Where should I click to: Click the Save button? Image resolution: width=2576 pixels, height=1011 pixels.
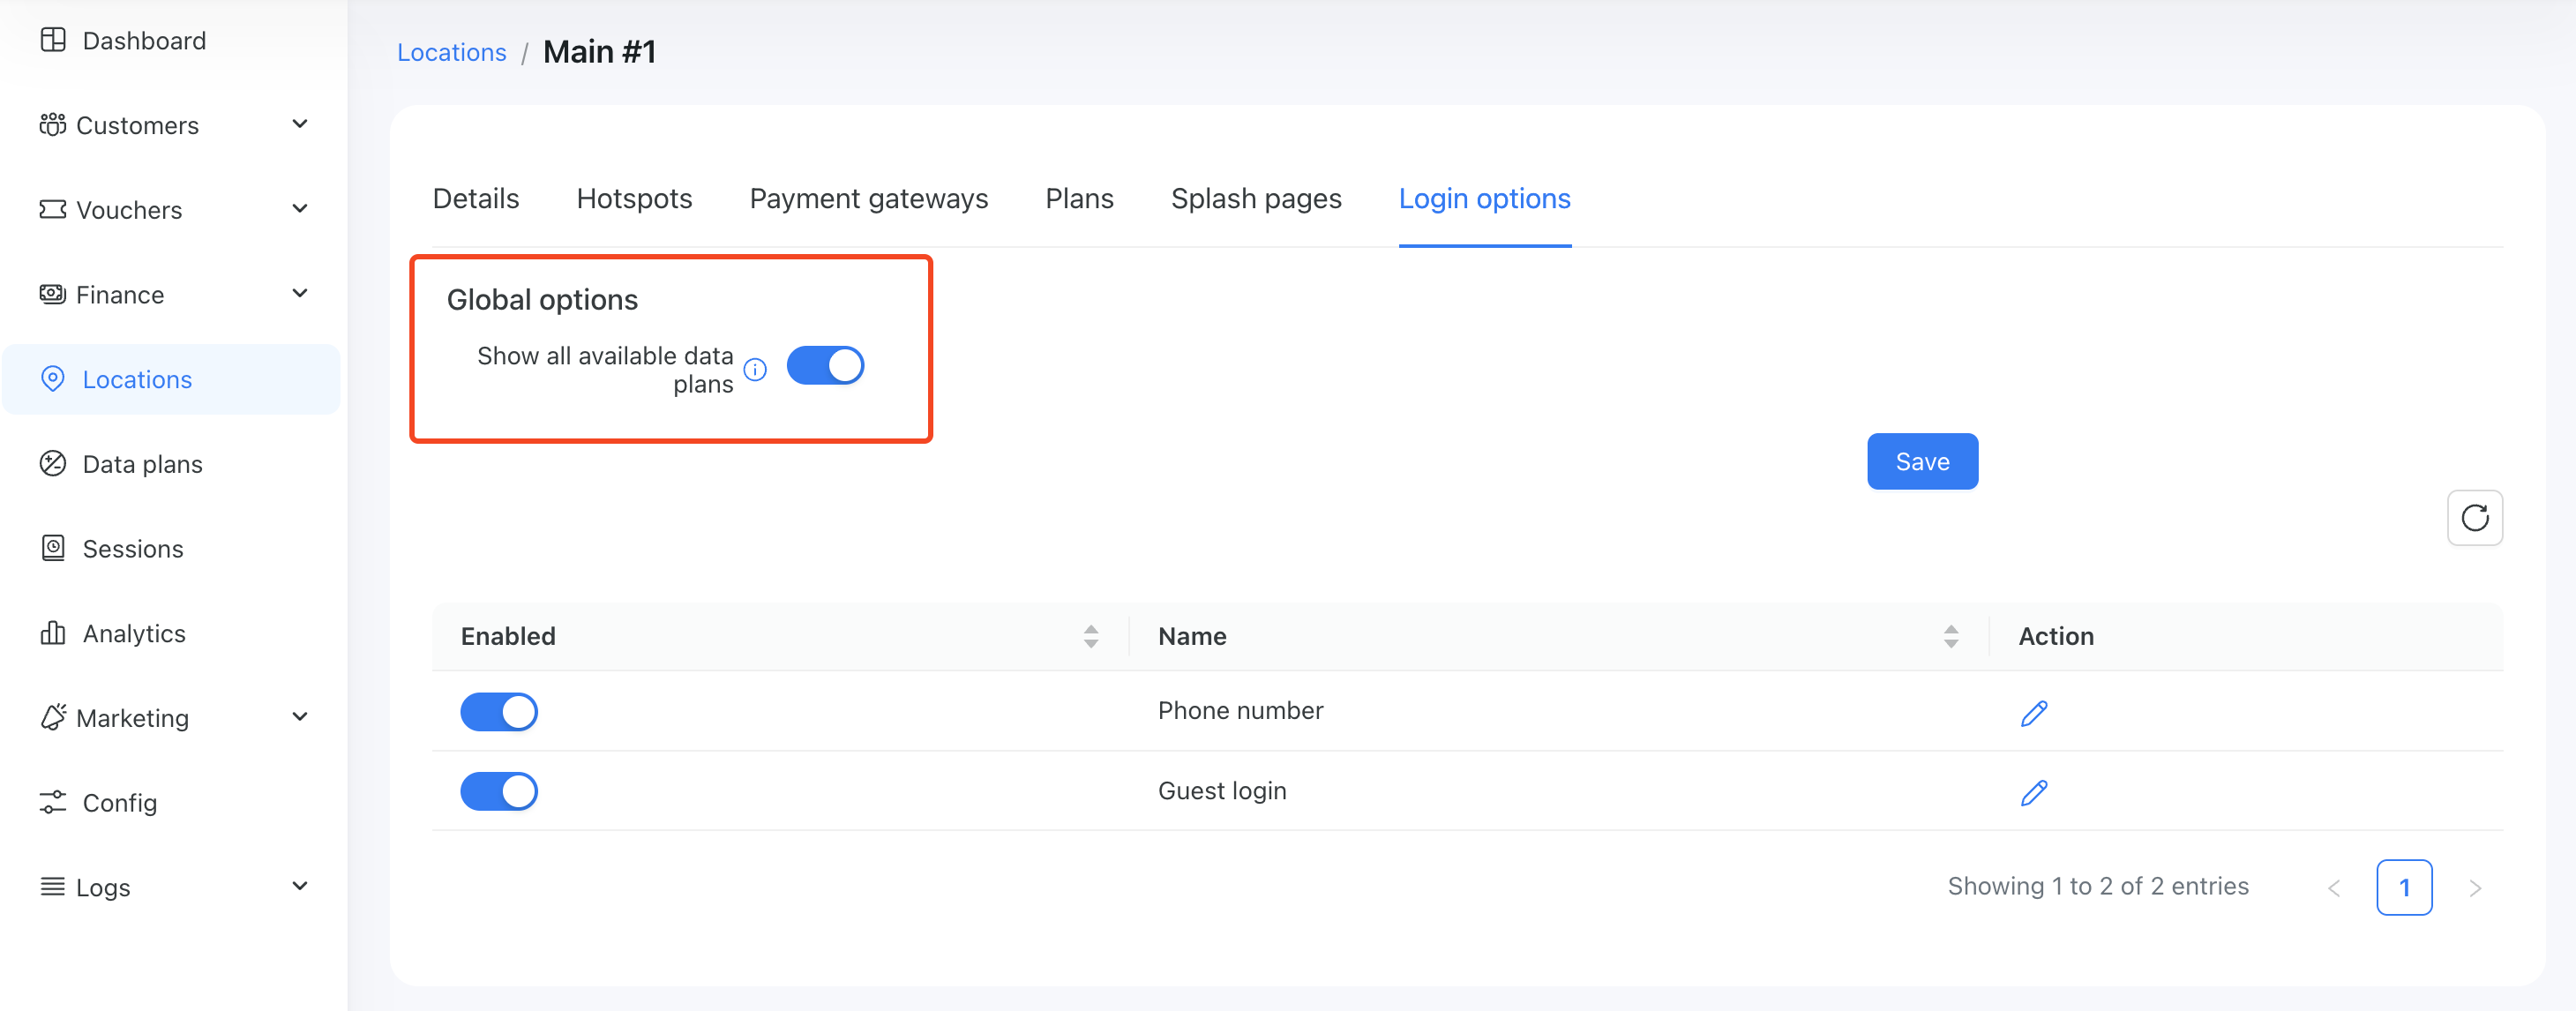click(1921, 461)
